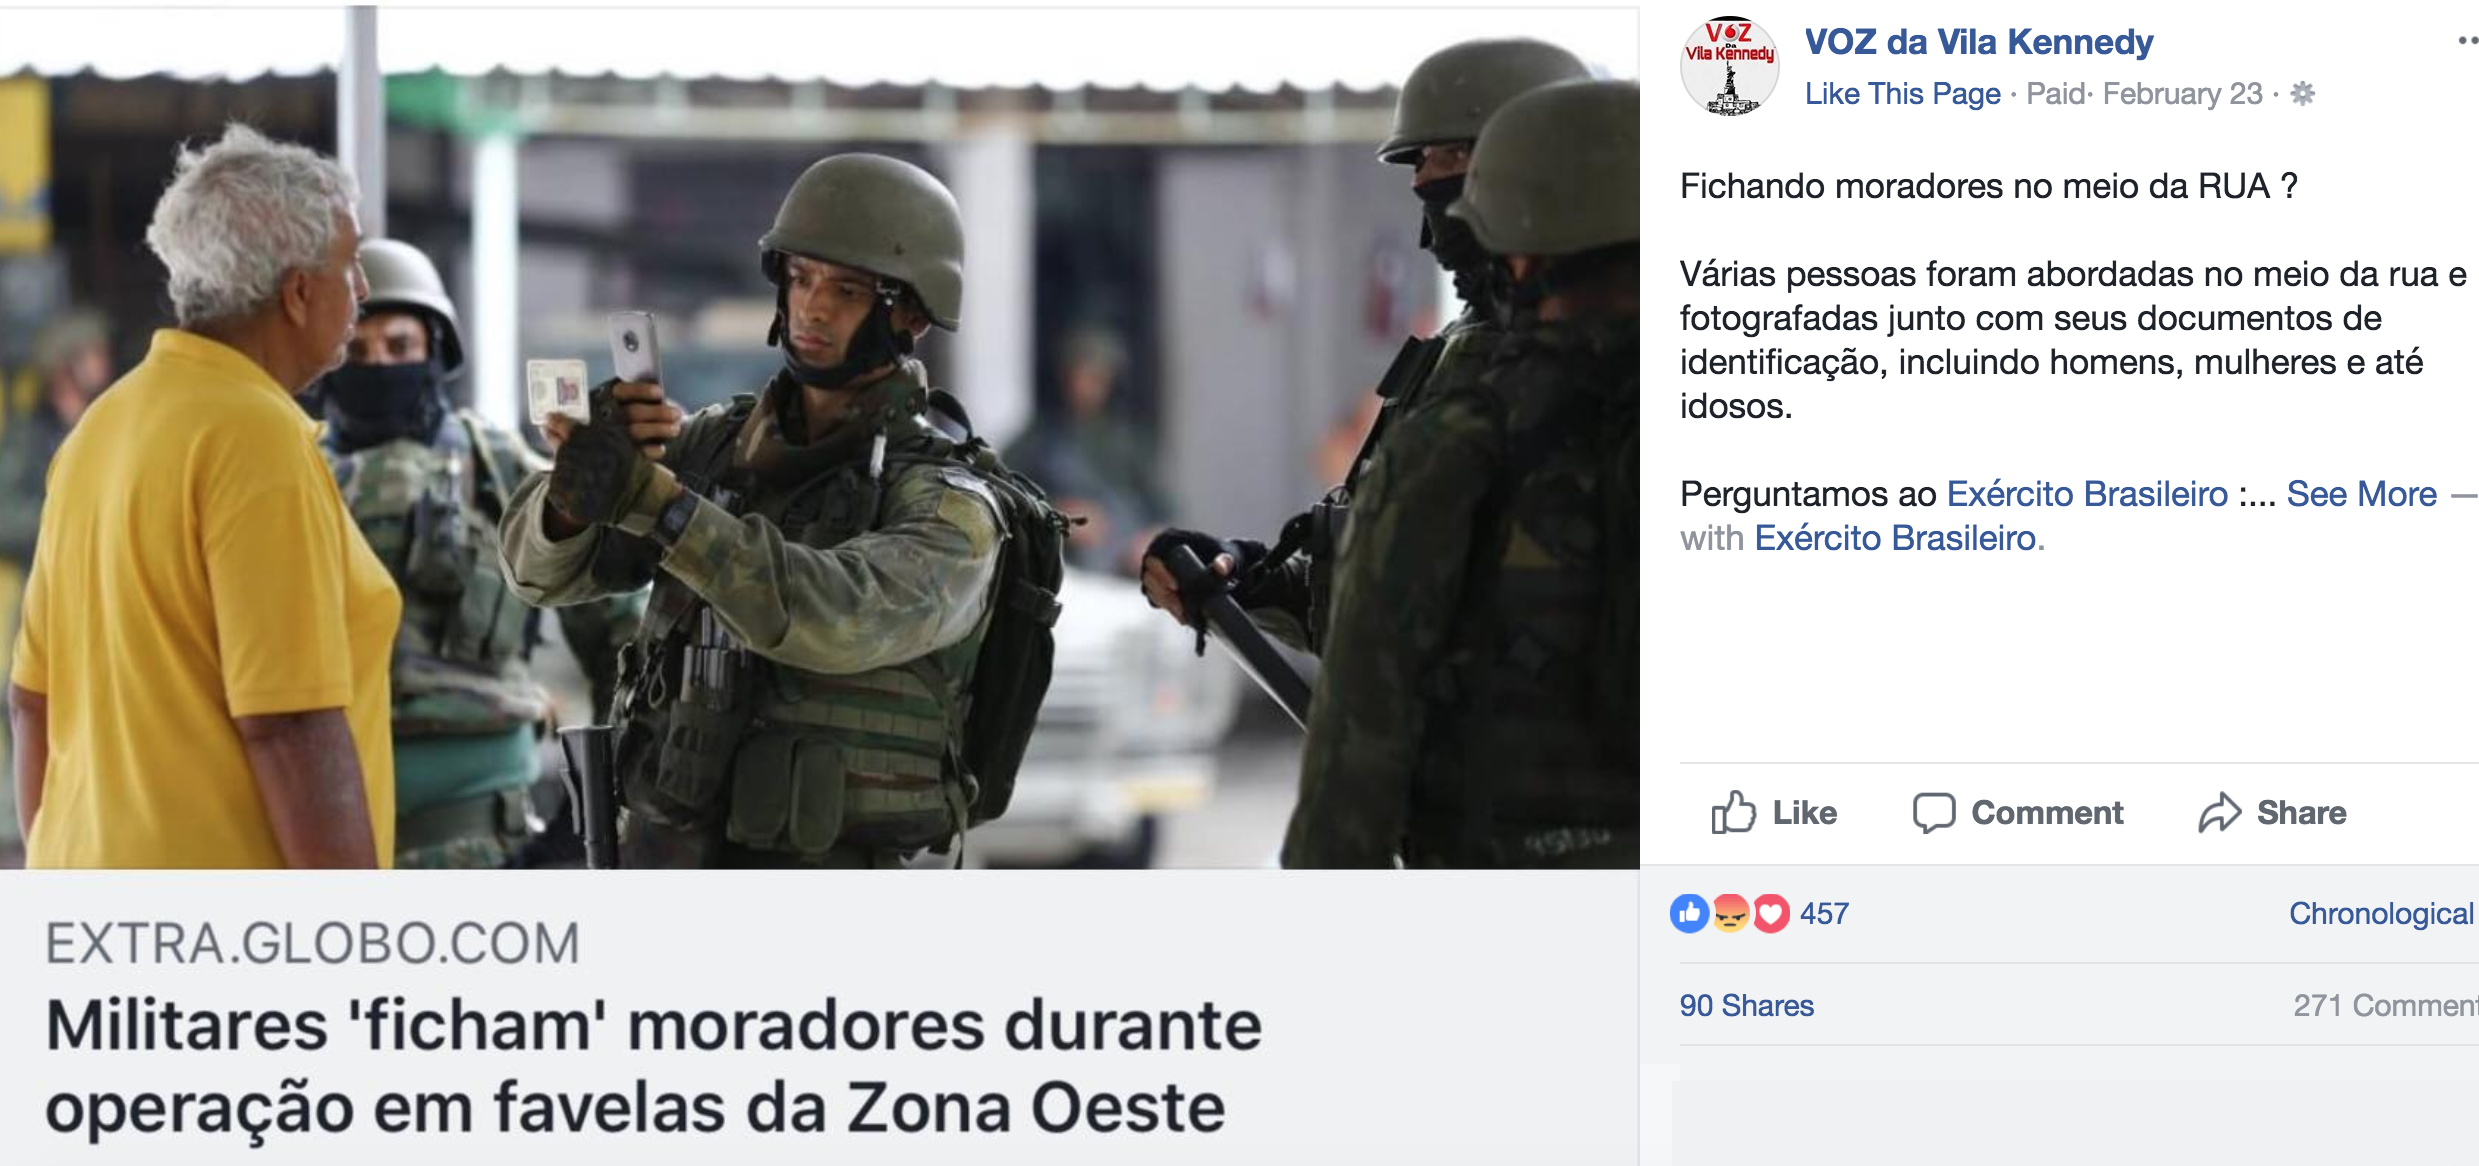This screenshot has width=2479, height=1166.
Task: Click the Share arrow icon
Action: [x=2219, y=812]
